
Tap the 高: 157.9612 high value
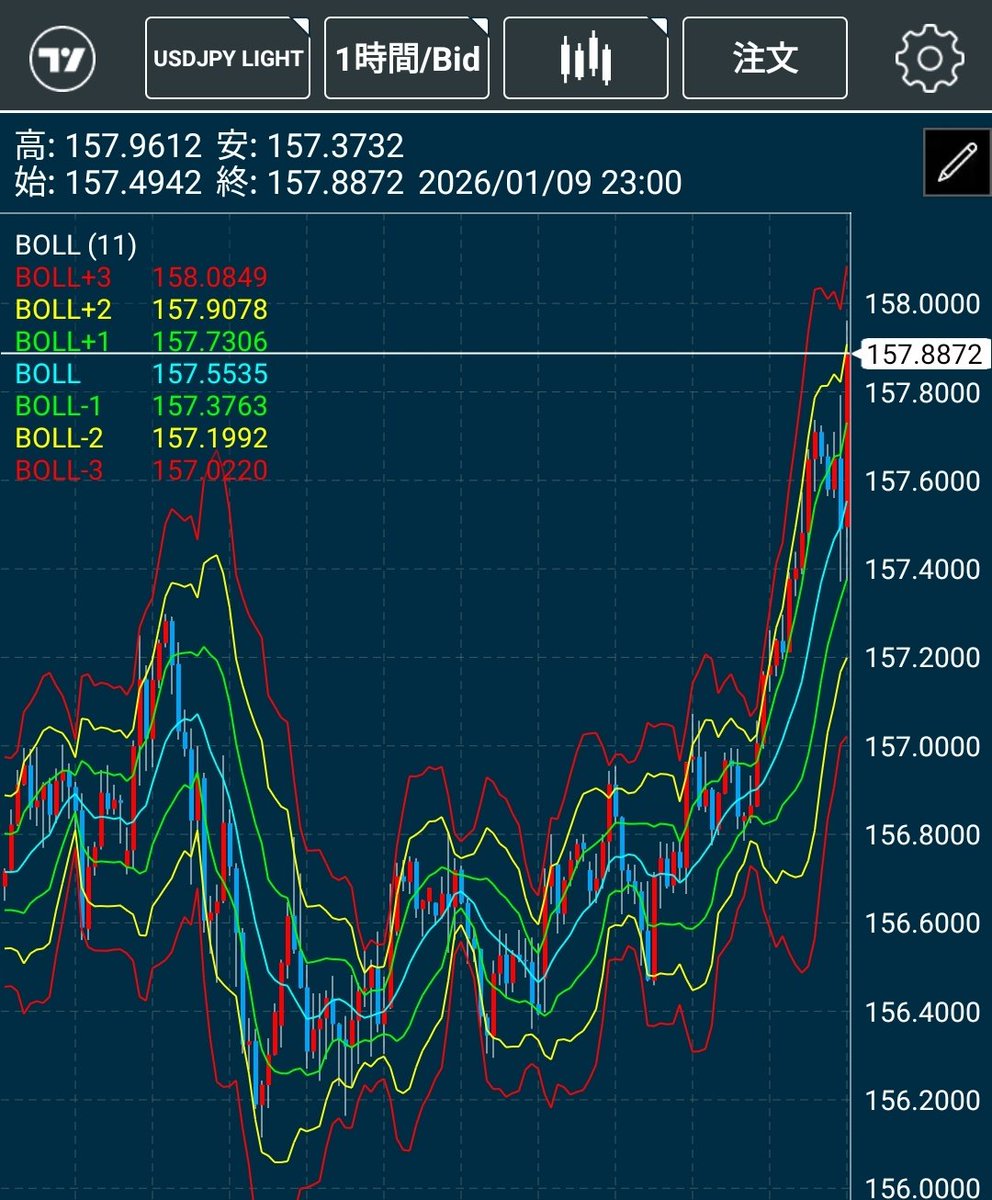[108, 148]
